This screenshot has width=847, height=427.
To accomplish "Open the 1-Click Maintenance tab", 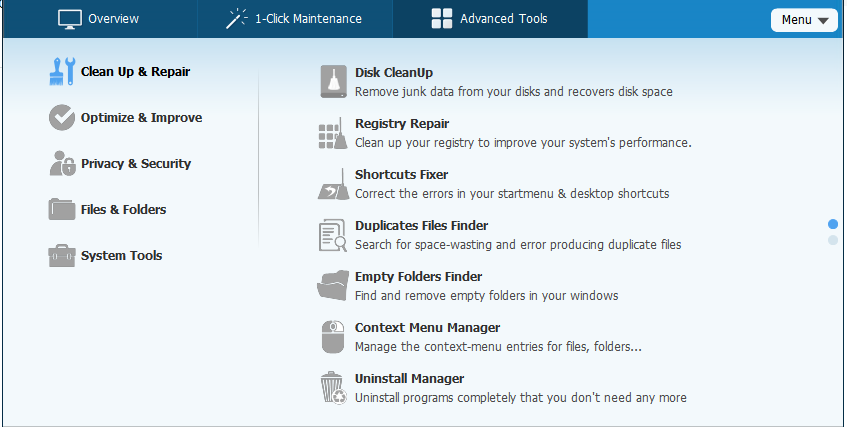I will 293,19.
